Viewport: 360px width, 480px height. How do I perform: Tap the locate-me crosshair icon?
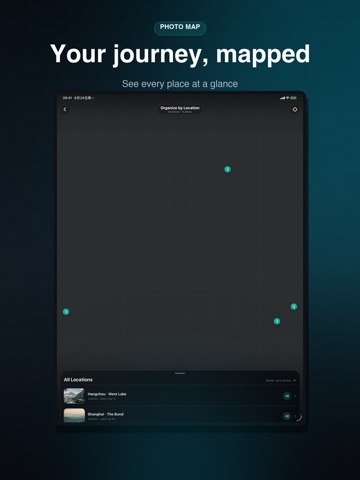pos(295,109)
